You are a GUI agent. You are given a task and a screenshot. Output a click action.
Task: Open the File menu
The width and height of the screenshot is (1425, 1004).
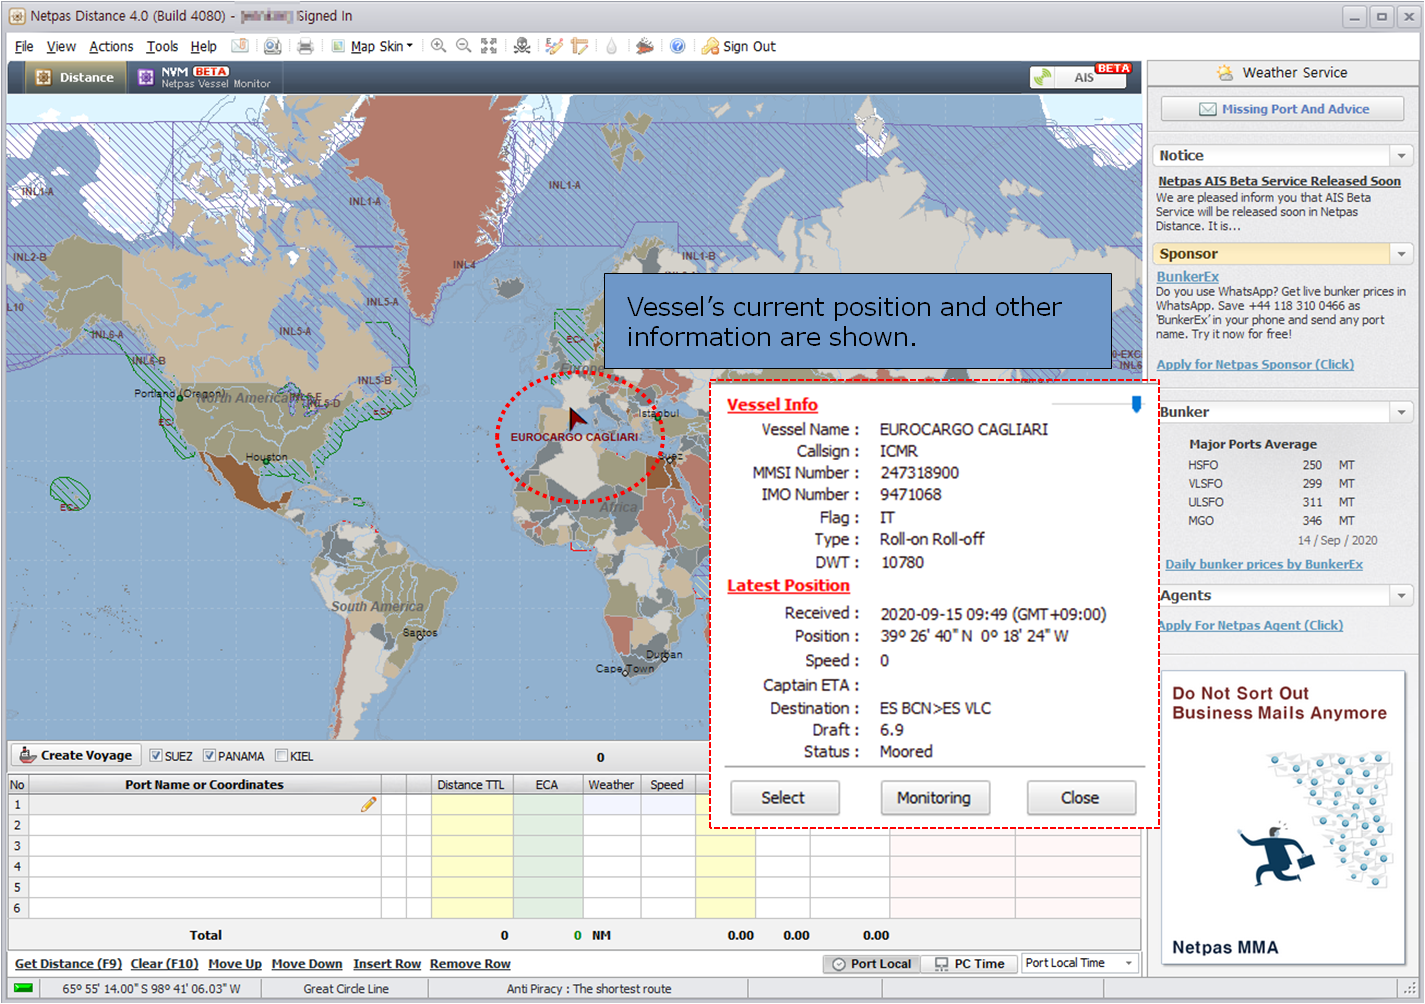pyautogui.click(x=24, y=46)
